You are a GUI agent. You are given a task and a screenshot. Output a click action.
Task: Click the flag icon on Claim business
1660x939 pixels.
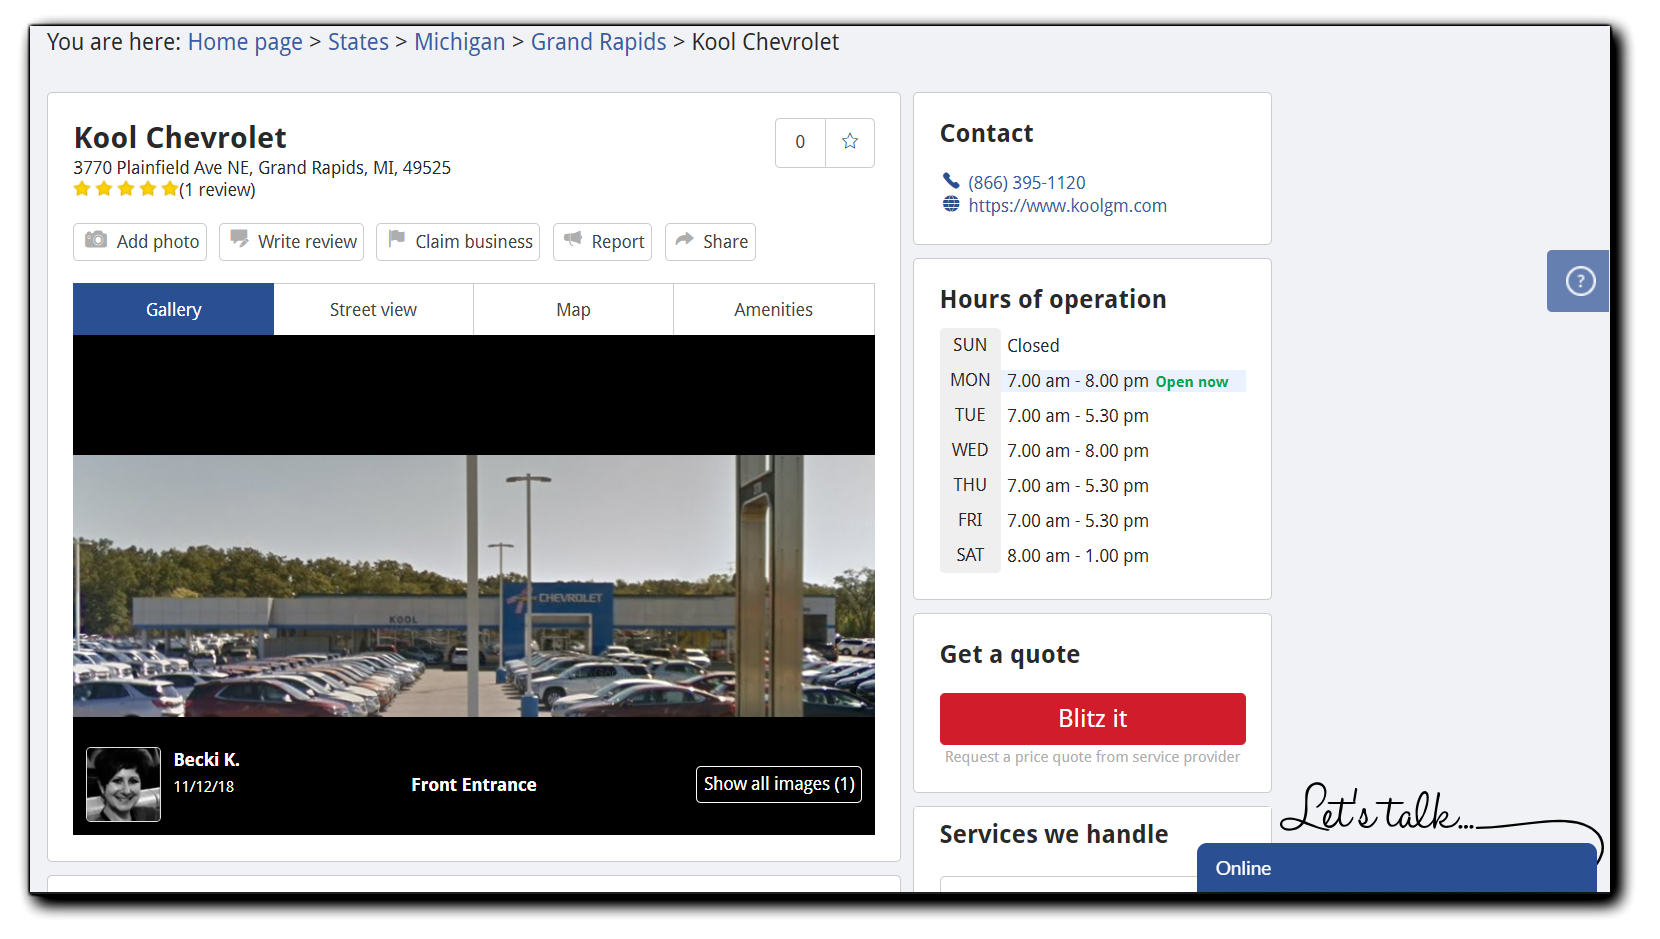click(397, 239)
